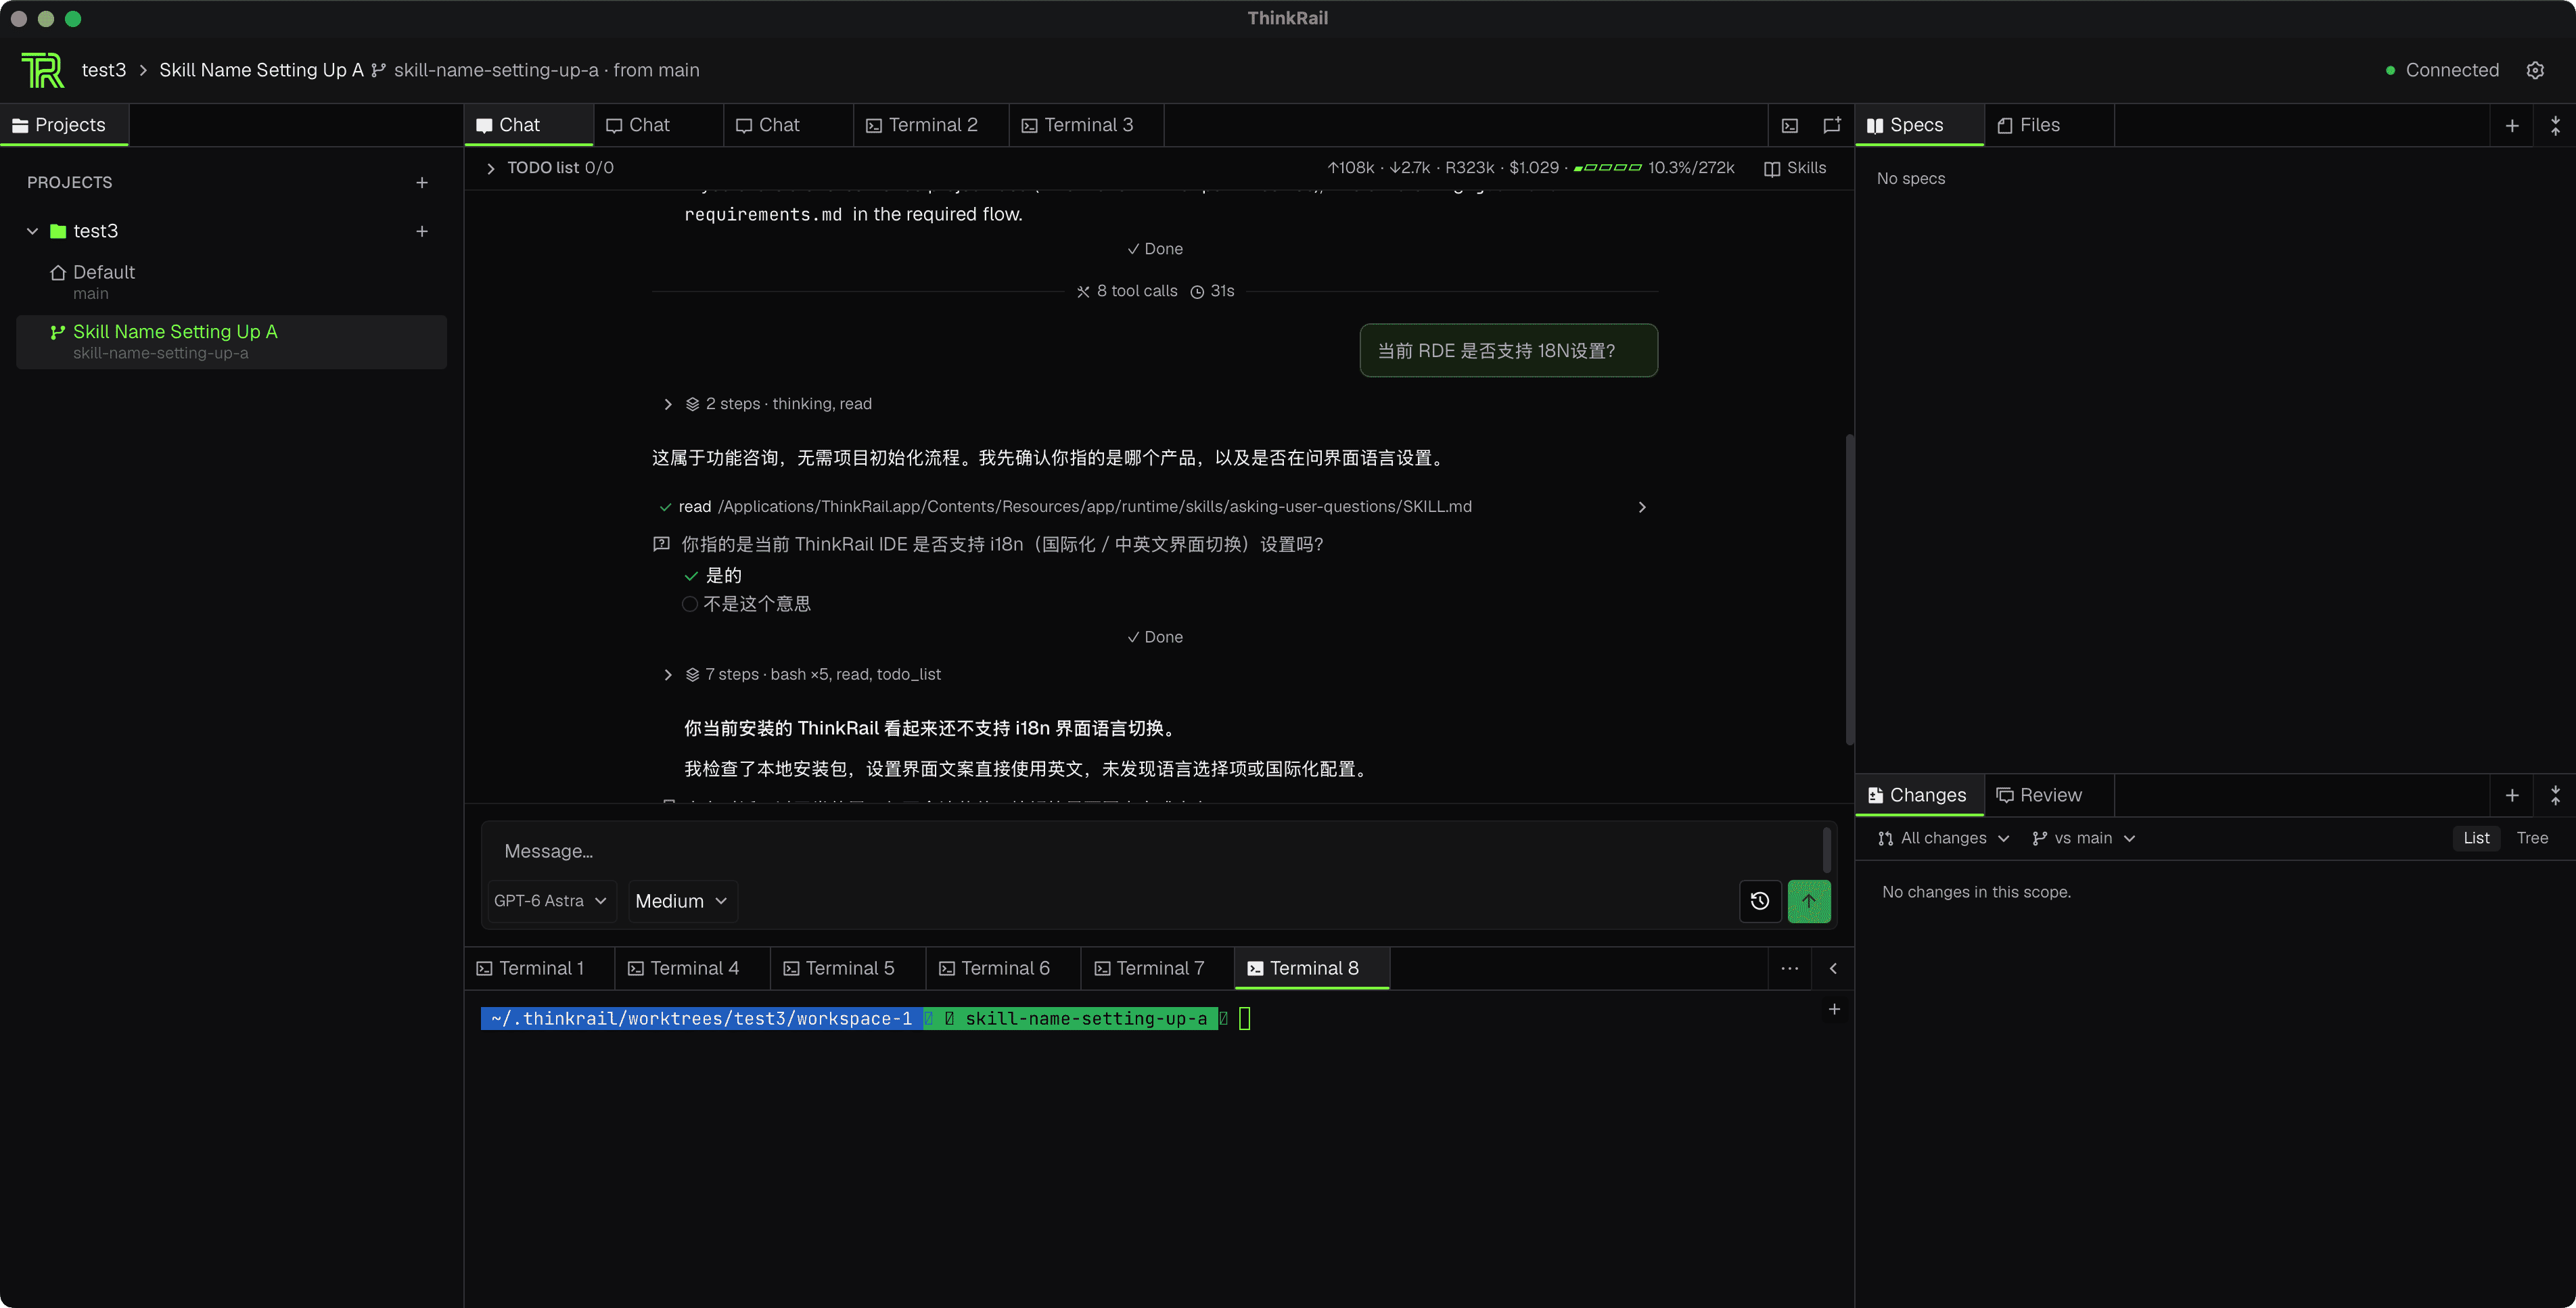Click the '8 tool calls' summary text
Viewport: 2576px width, 1308px height.
tap(1137, 291)
